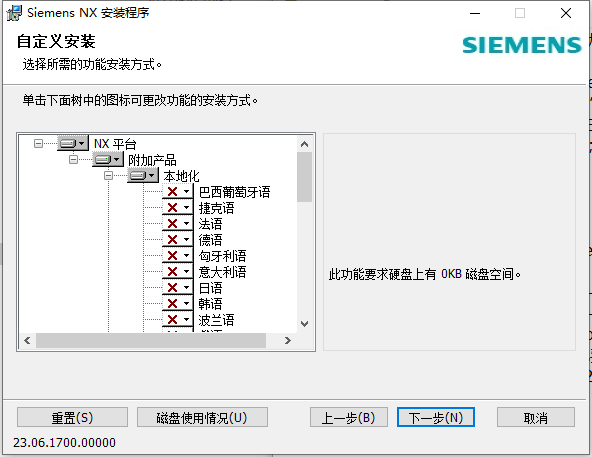
Task: Open the red X dropdown for 韩语
Action: 178,304
